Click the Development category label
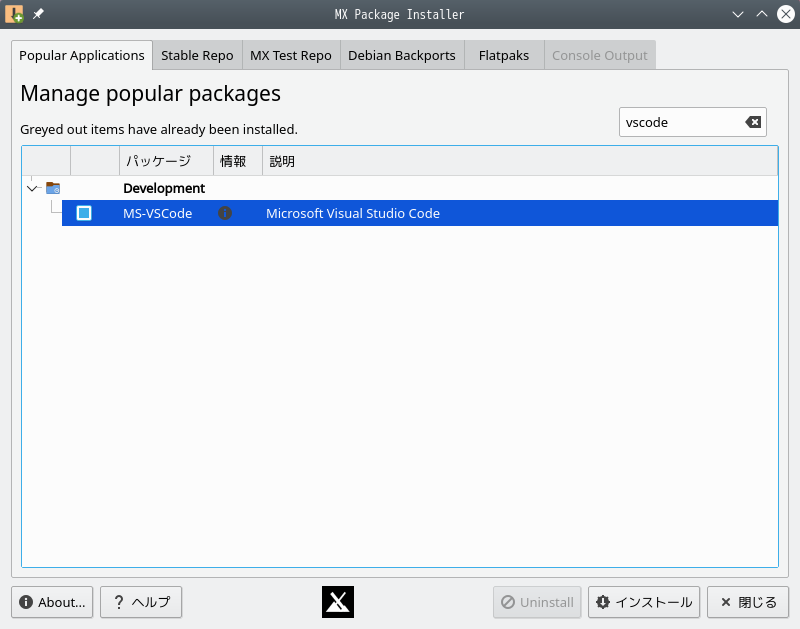800x629 pixels. [164, 188]
